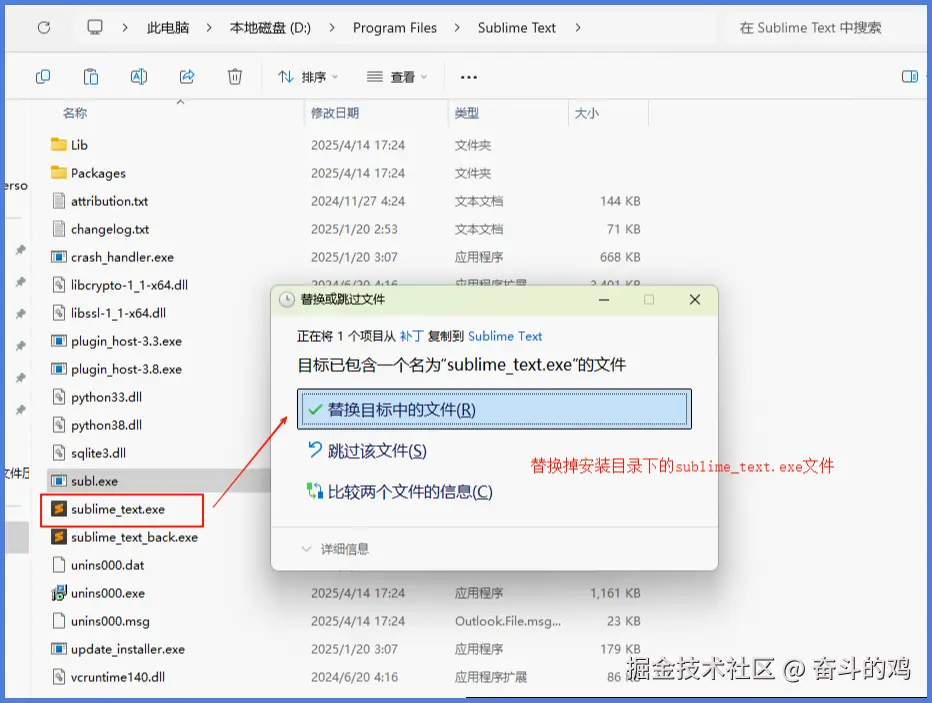Click the copy icon in toolbar
This screenshot has width=932, height=703.
[x=43, y=77]
